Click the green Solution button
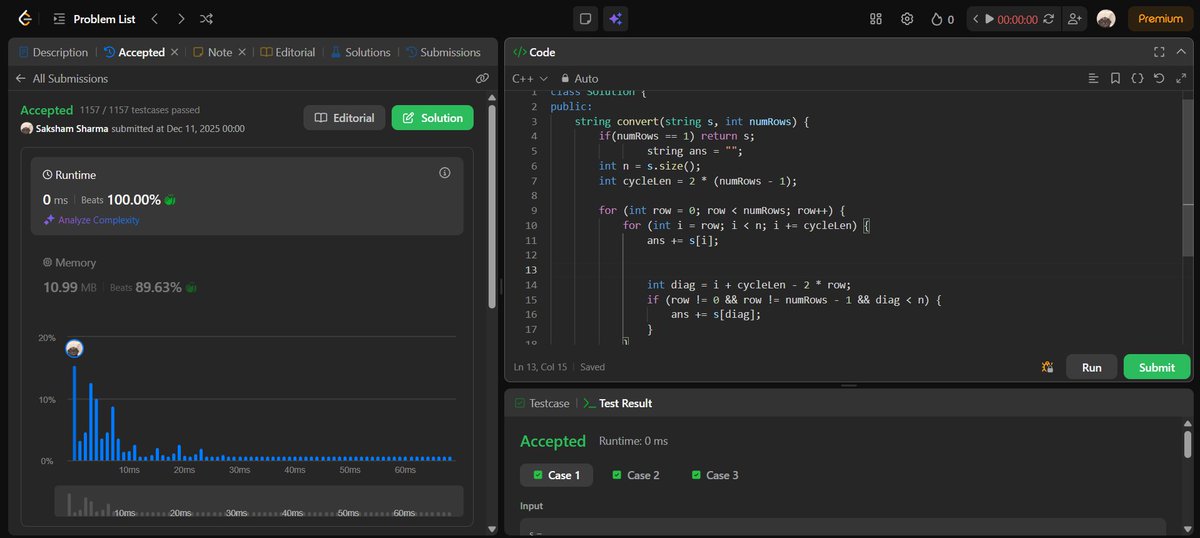Screen dimensions: 1200x538 [432, 118]
